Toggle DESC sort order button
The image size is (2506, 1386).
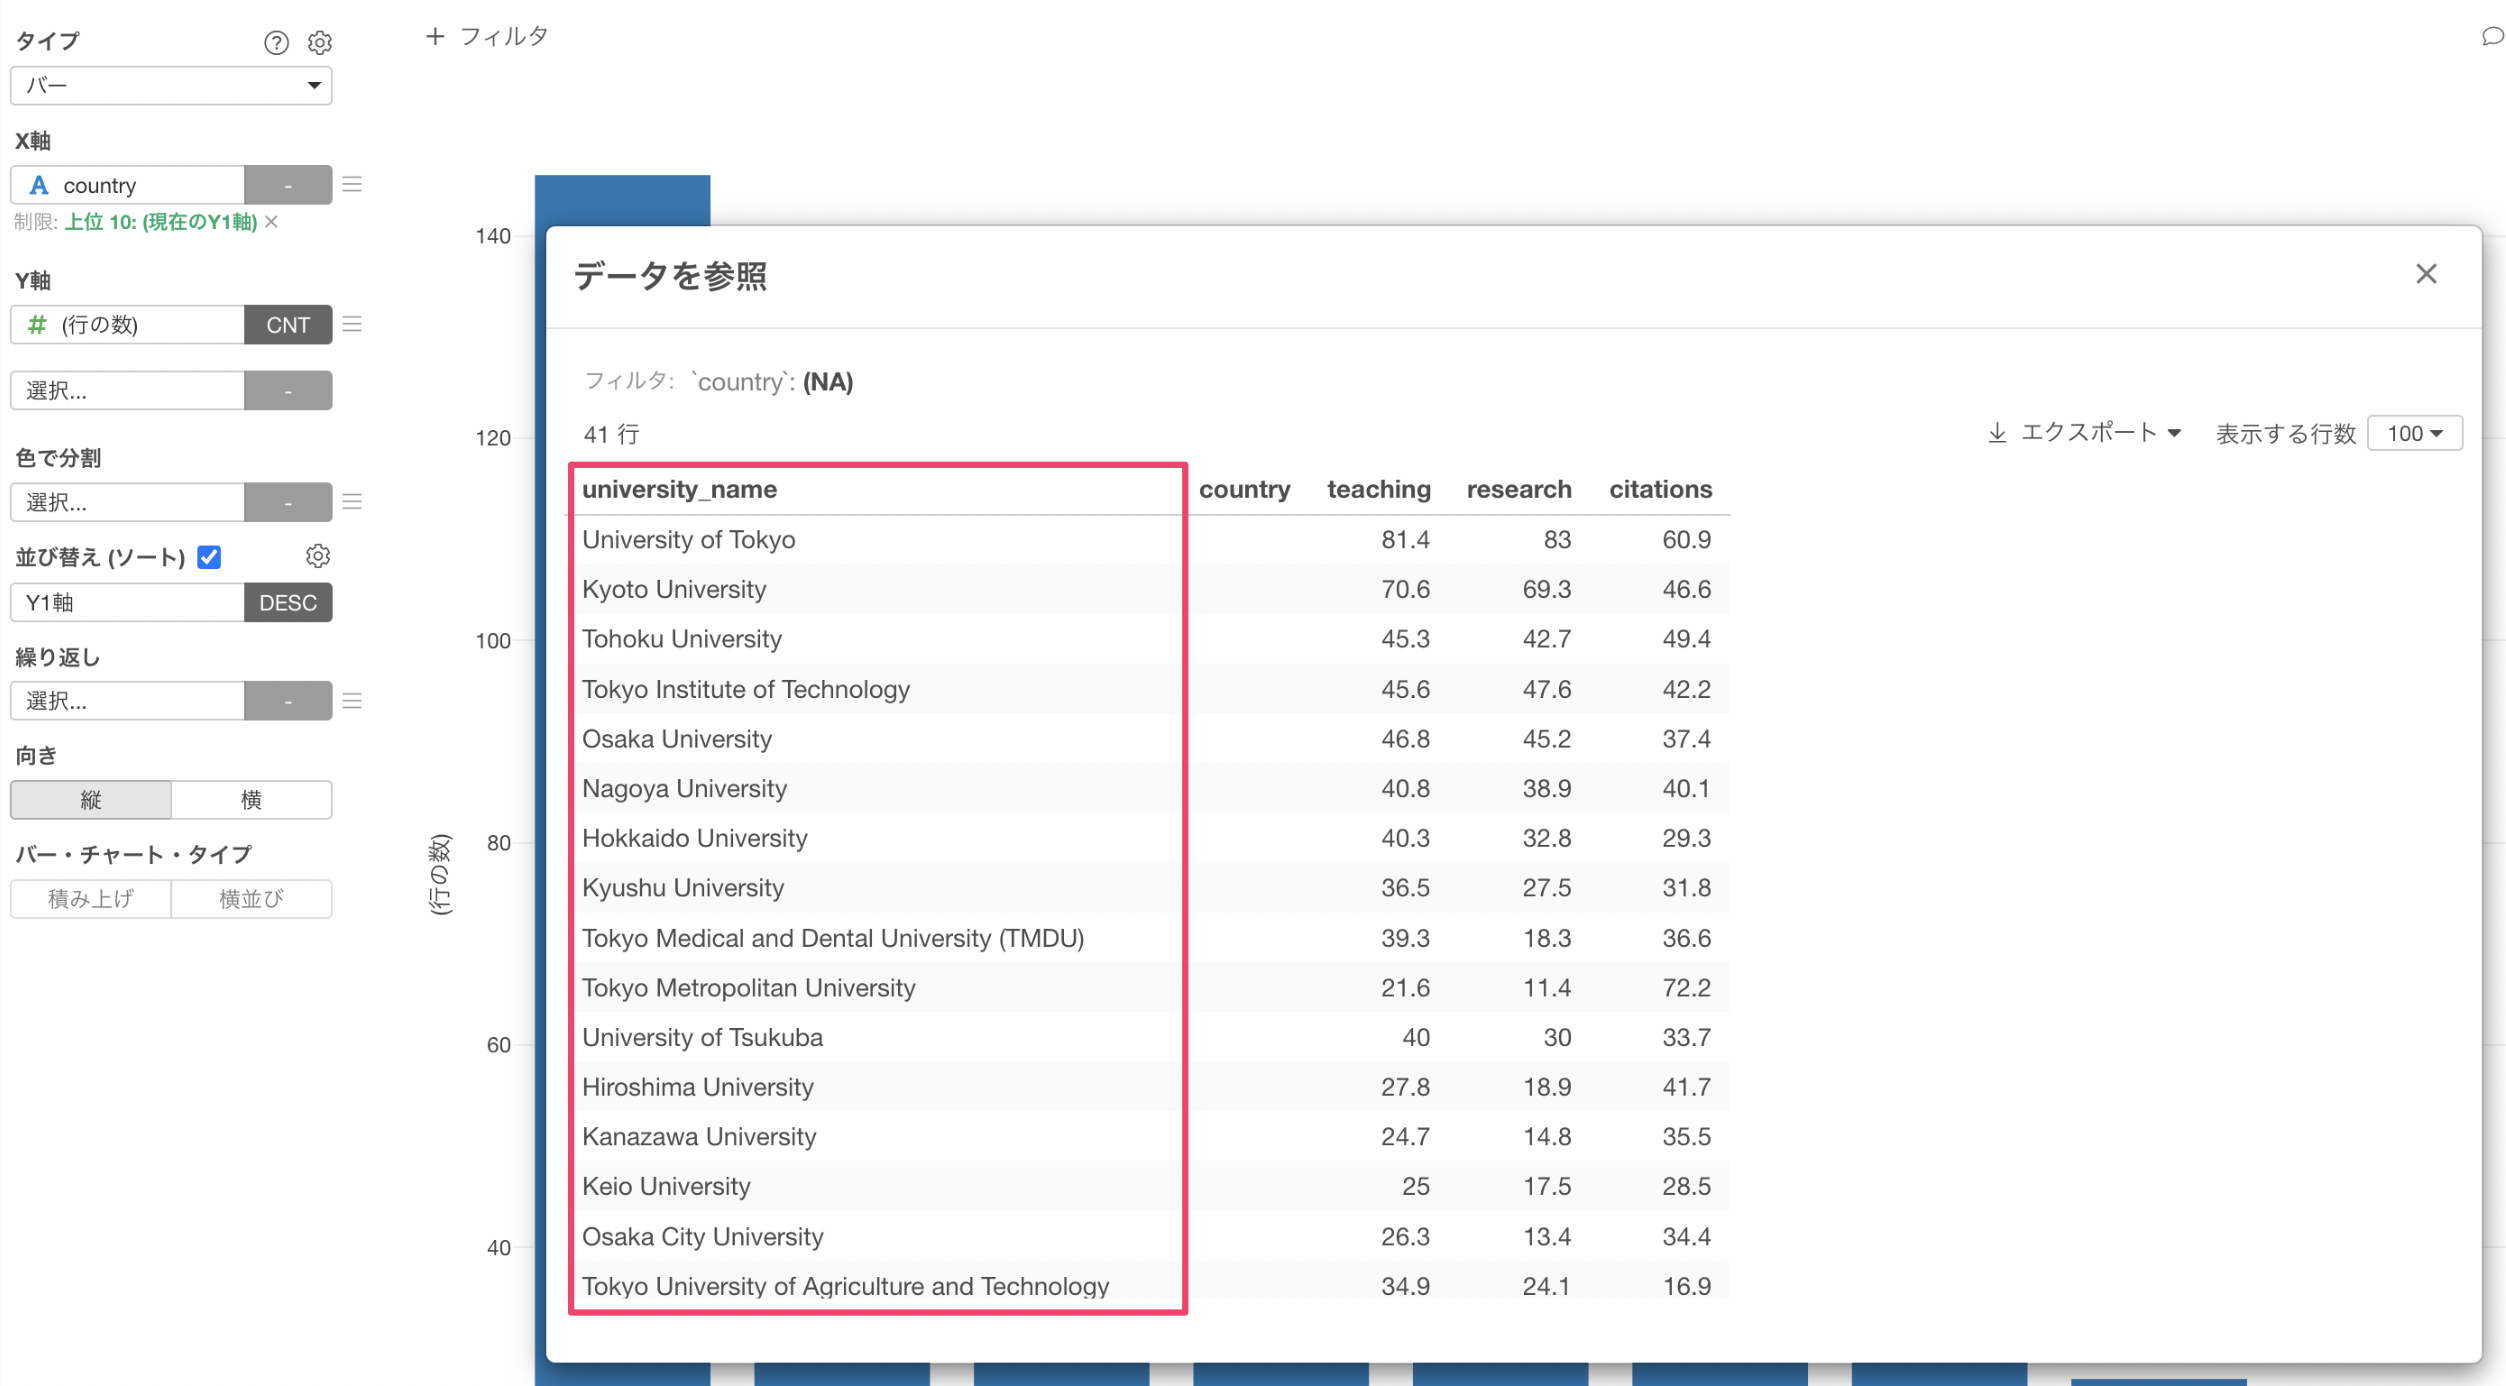pos(288,602)
